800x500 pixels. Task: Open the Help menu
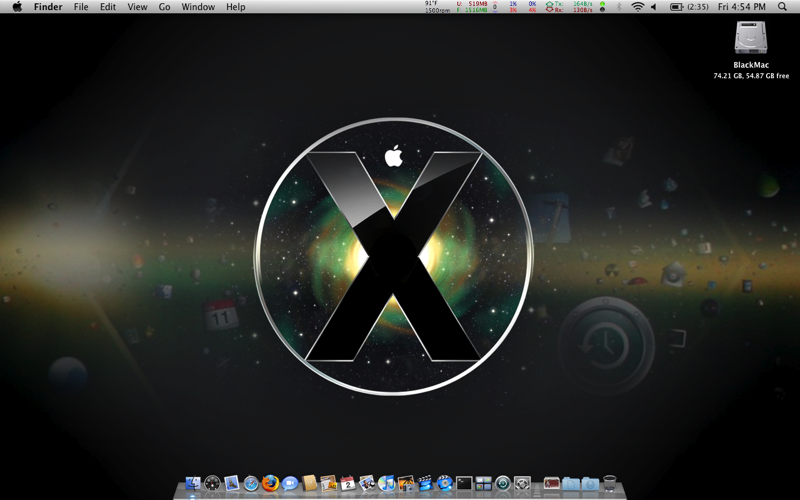click(x=236, y=7)
